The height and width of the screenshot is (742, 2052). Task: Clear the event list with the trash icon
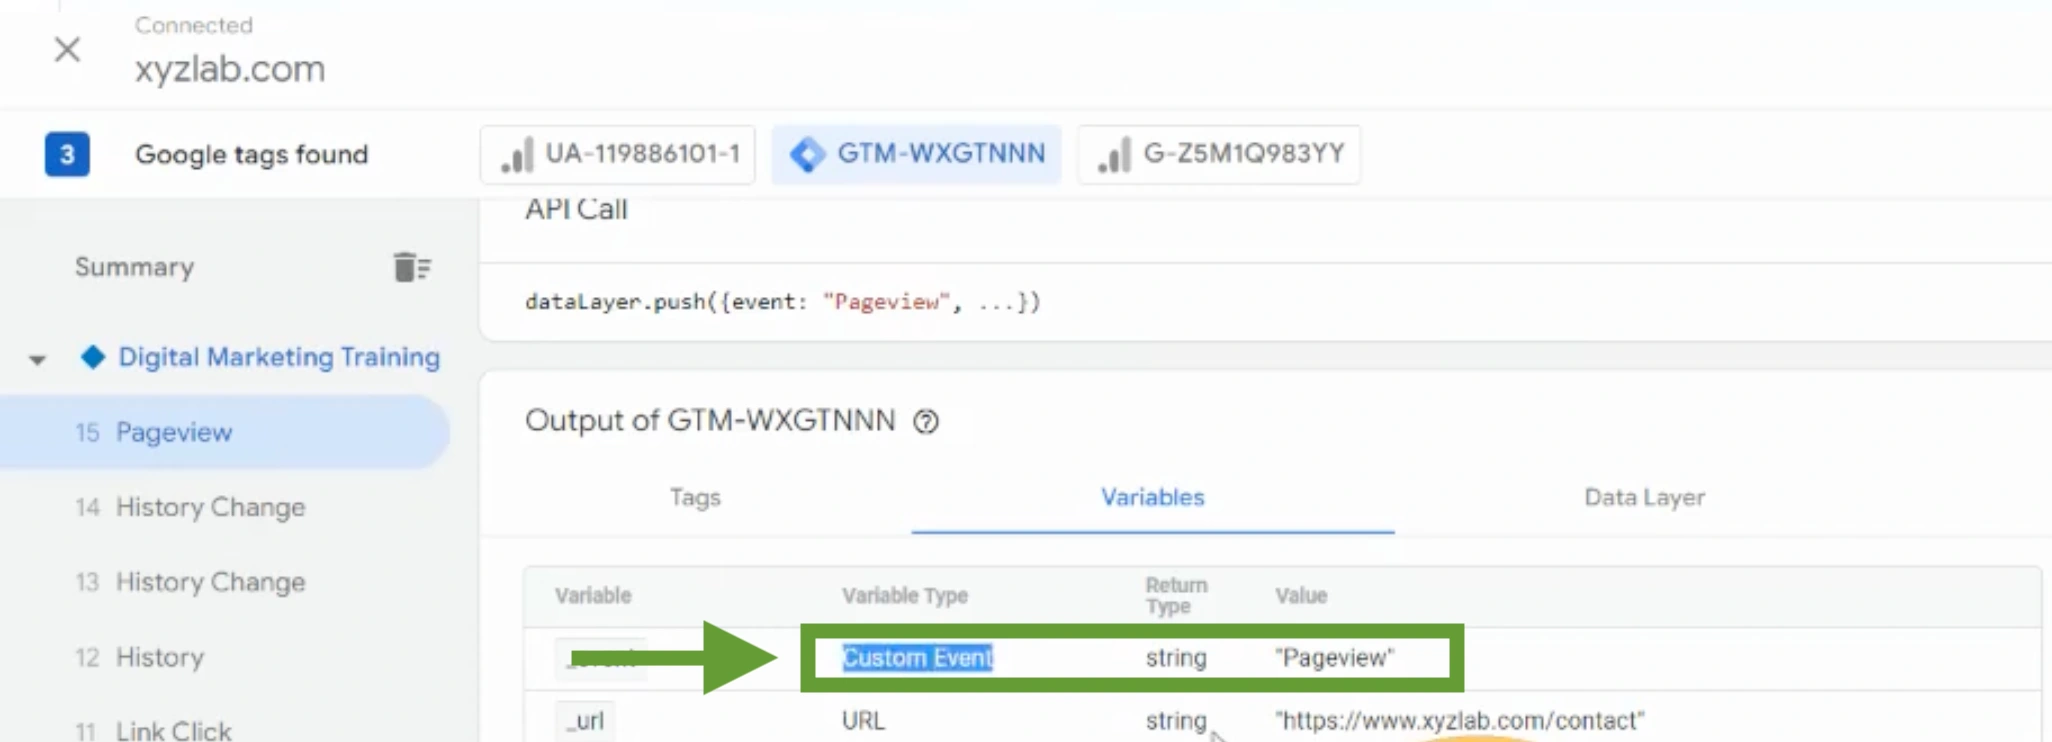(411, 267)
